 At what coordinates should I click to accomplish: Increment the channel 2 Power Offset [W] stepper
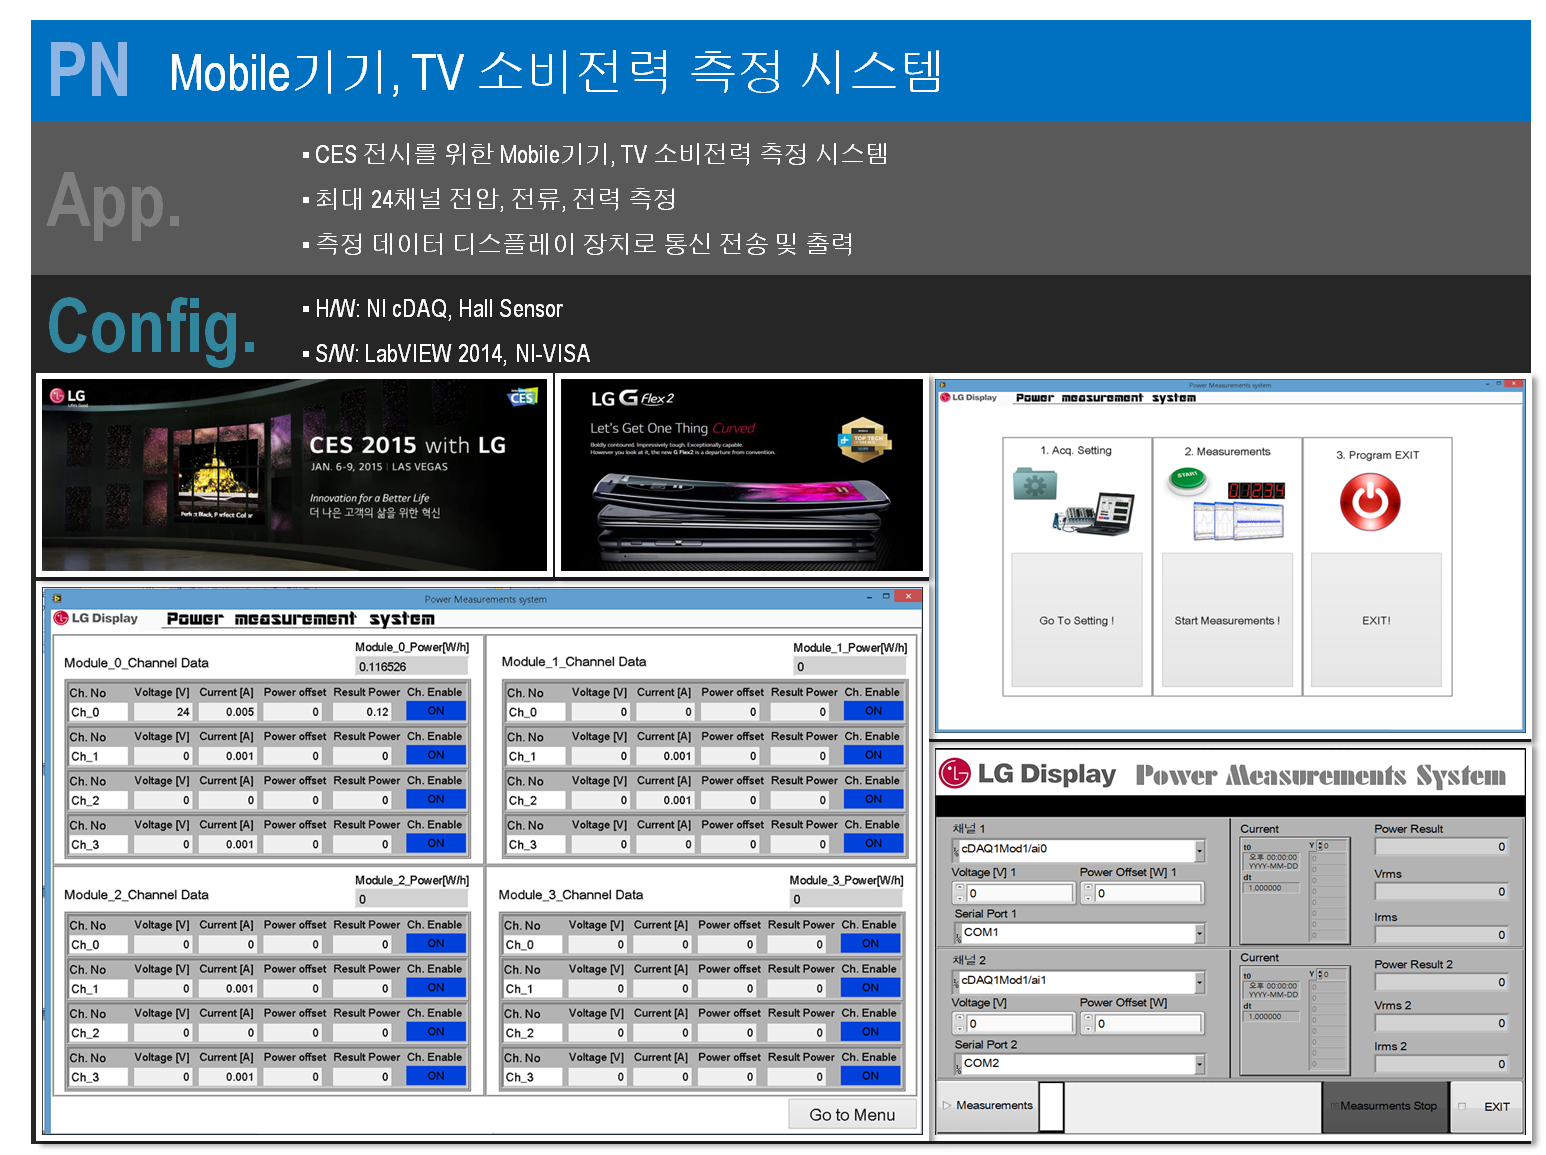(1088, 1018)
